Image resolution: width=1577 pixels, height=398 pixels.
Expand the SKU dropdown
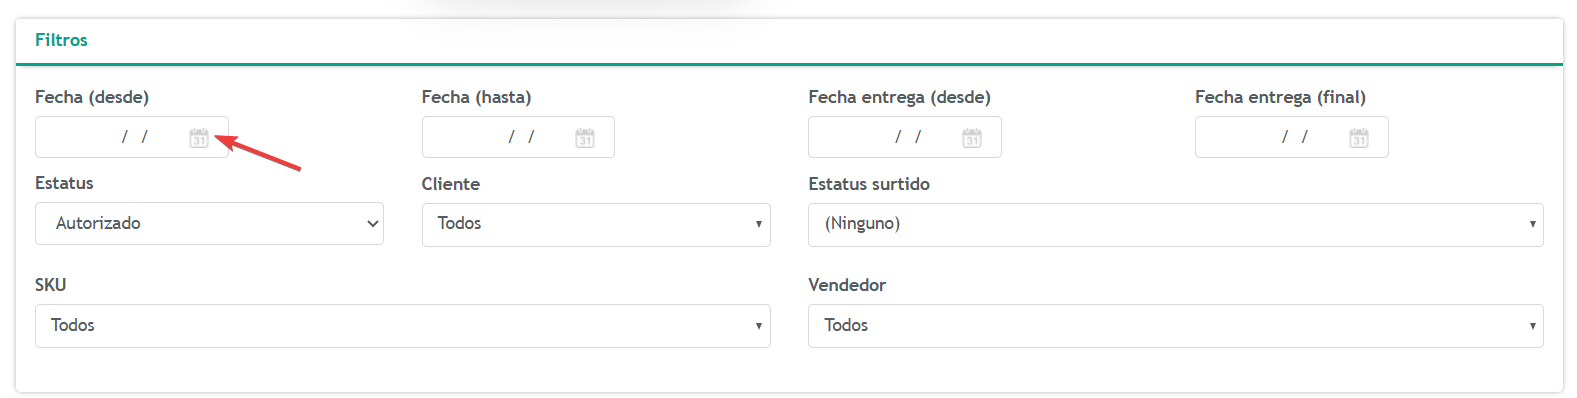403,326
